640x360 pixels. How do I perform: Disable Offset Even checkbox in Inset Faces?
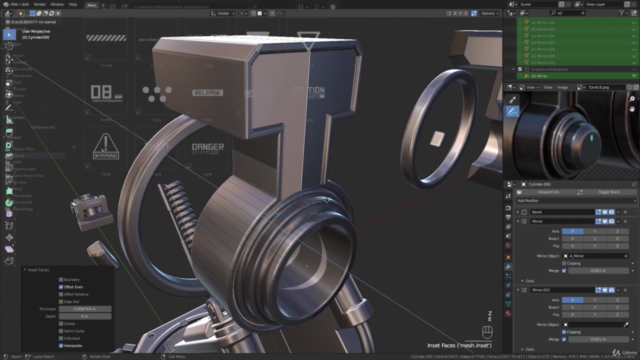point(61,287)
